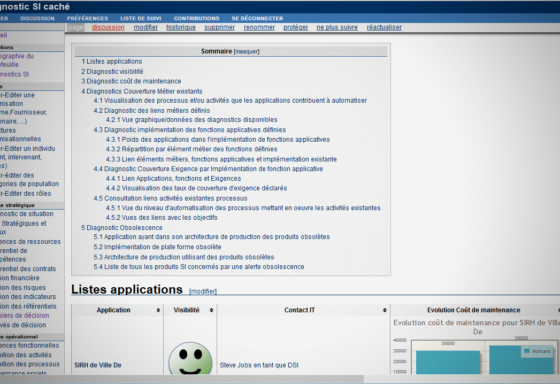This screenshot has height=384, width=560.
Task: Open sidebar link Créer-Editer des rôles
Action: (x=26, y=193)
